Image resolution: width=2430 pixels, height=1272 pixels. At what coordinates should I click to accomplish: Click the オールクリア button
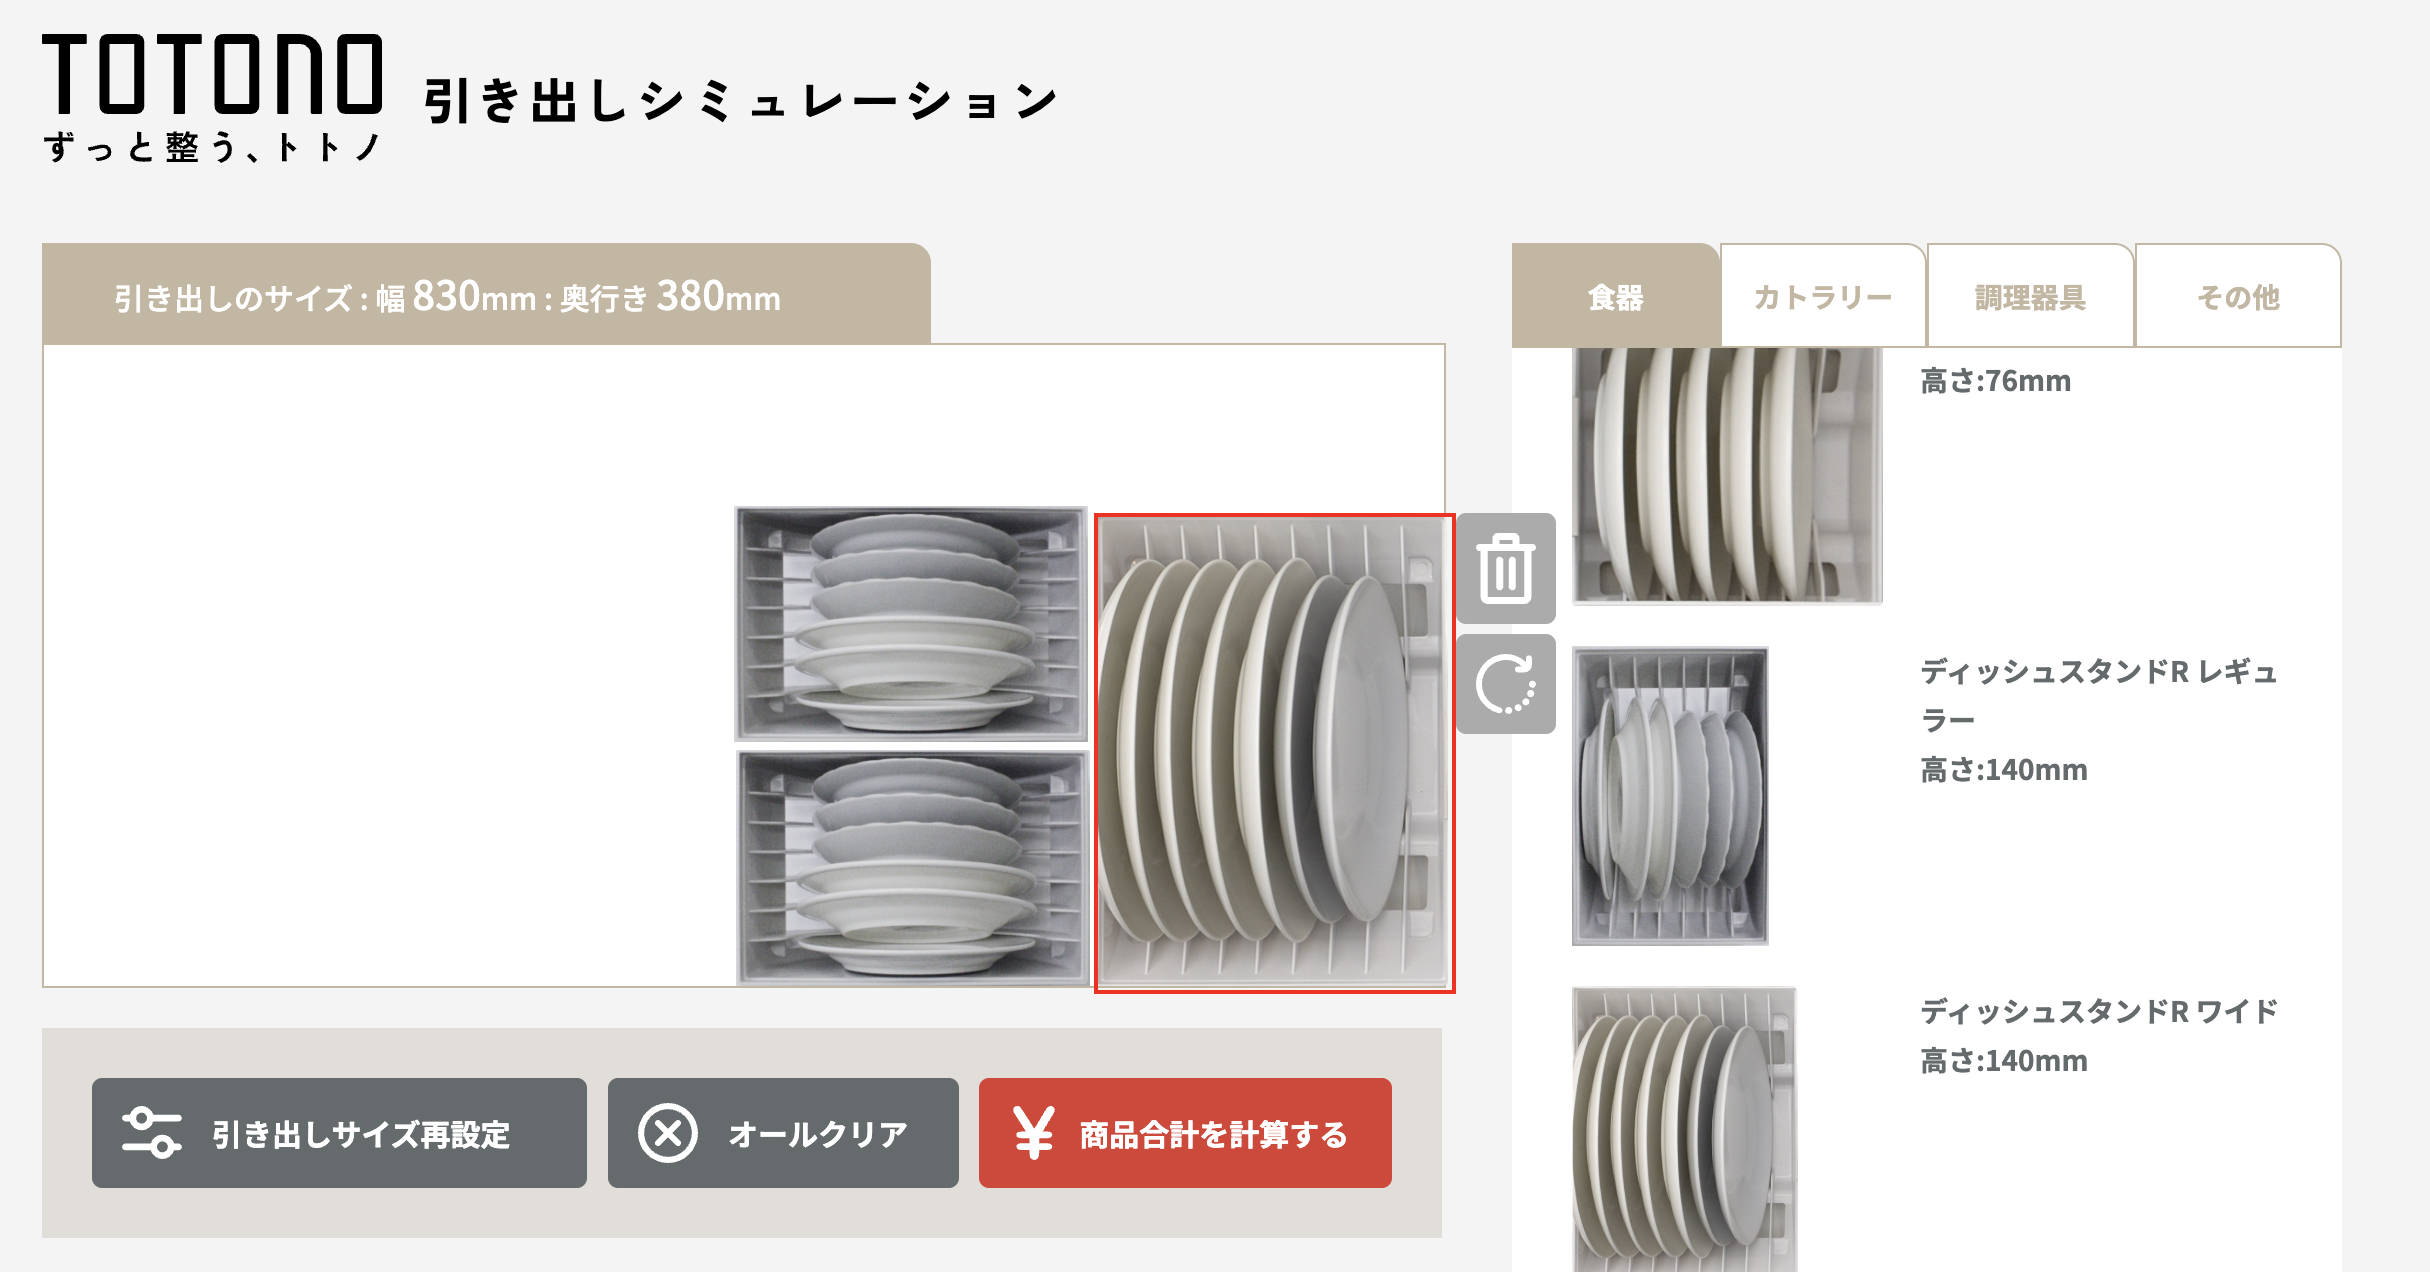tap(783, 1133)
